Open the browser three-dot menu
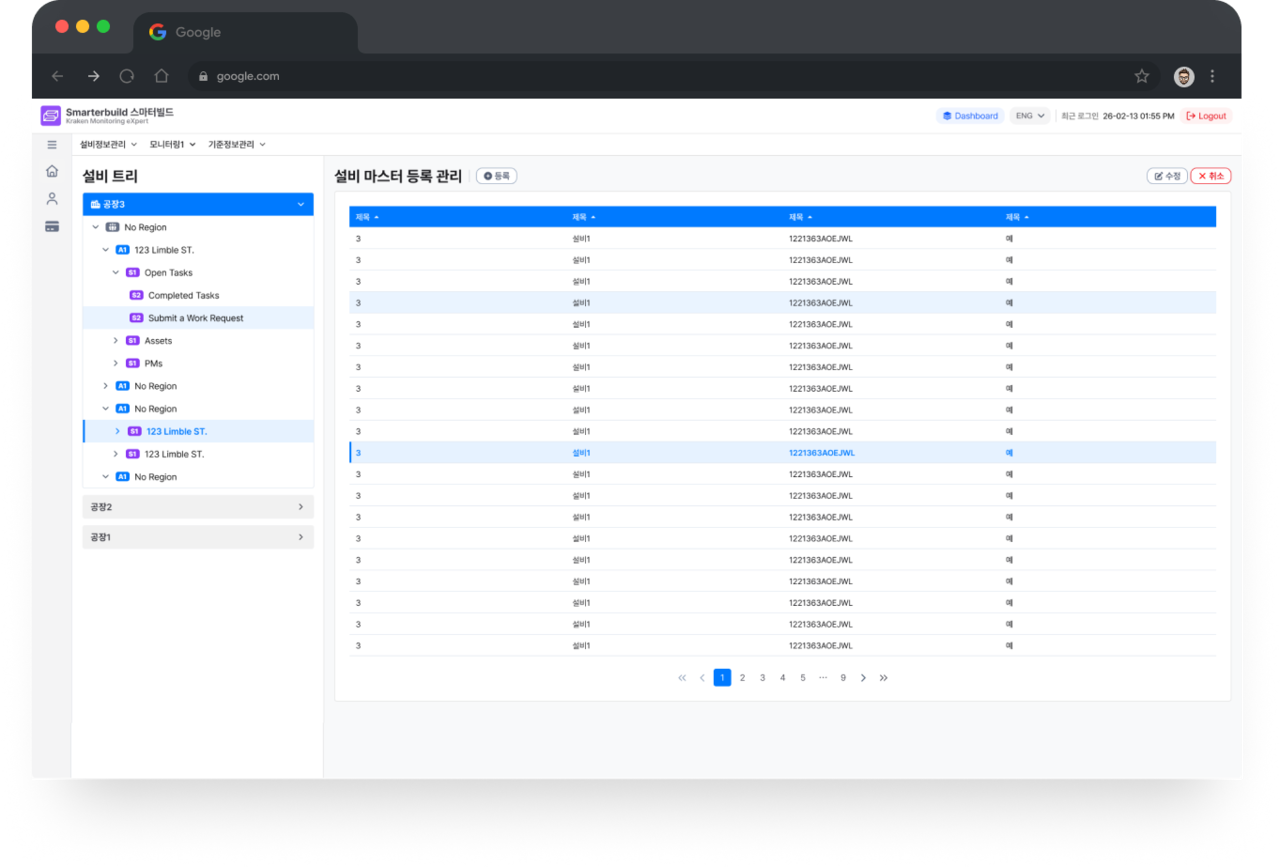1280x867 pixels. click(1212, 76)
